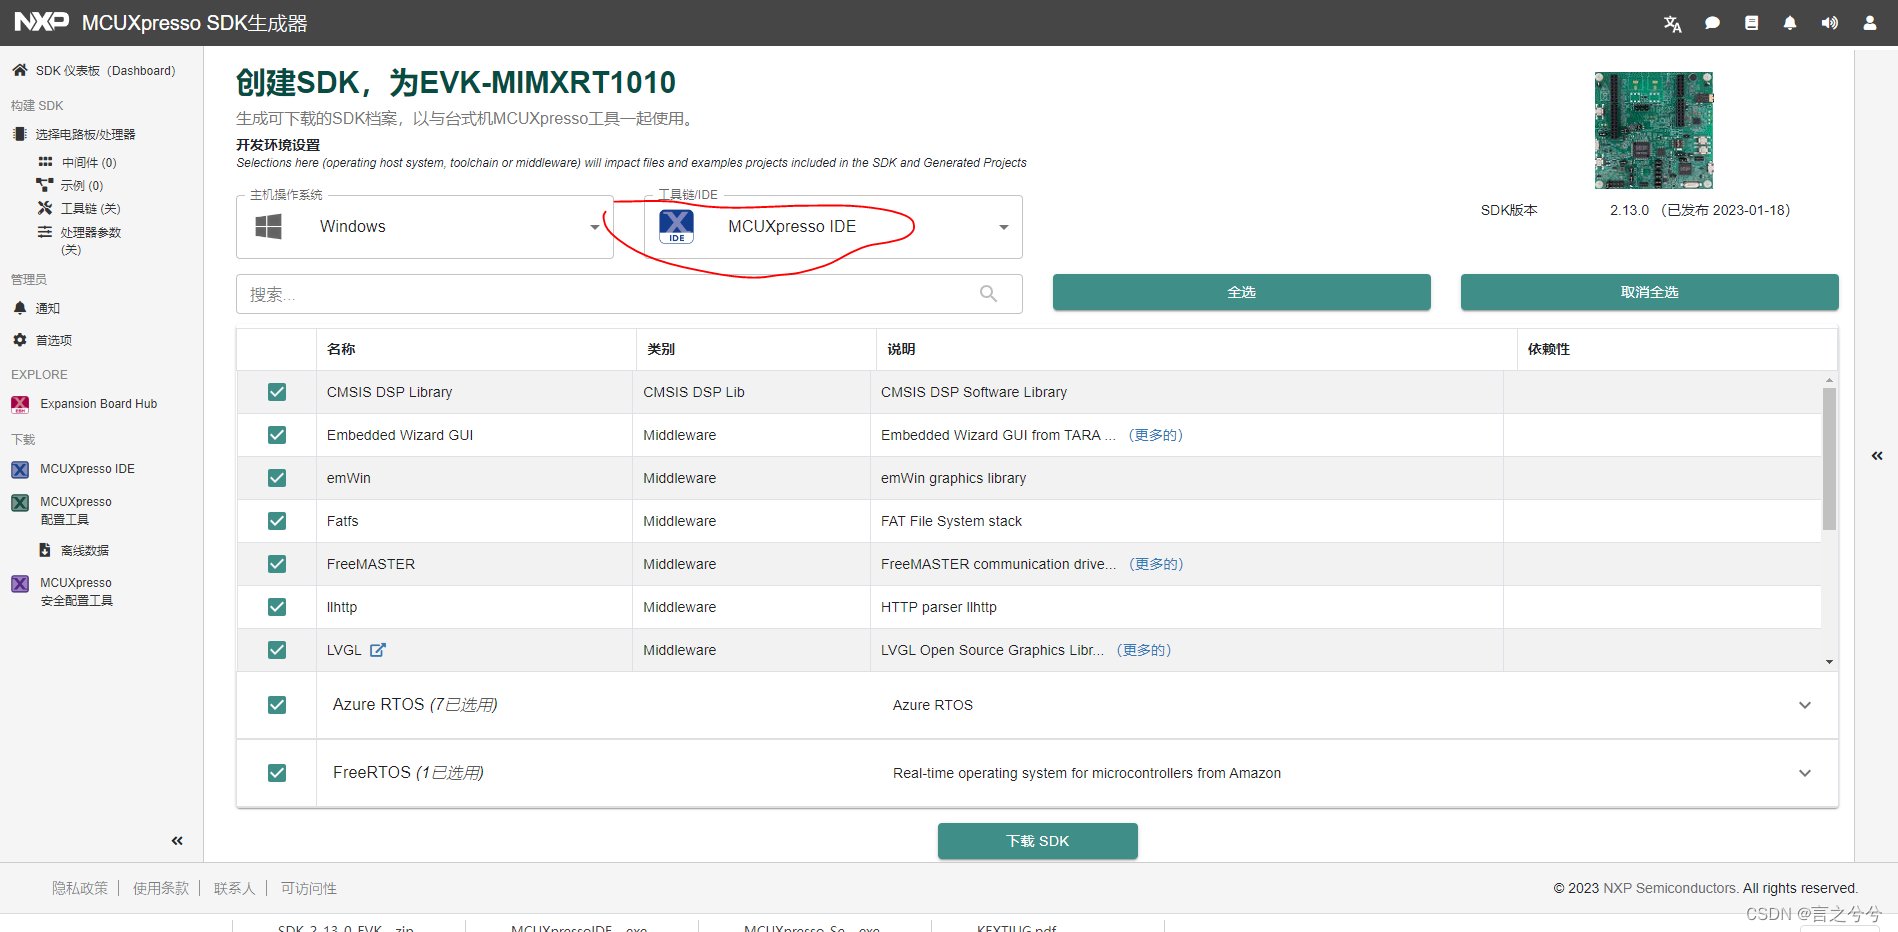This screenshot has width=1898, height=932.
Task: Uncheck FreeMASTER checkbox
Action: 277,564
